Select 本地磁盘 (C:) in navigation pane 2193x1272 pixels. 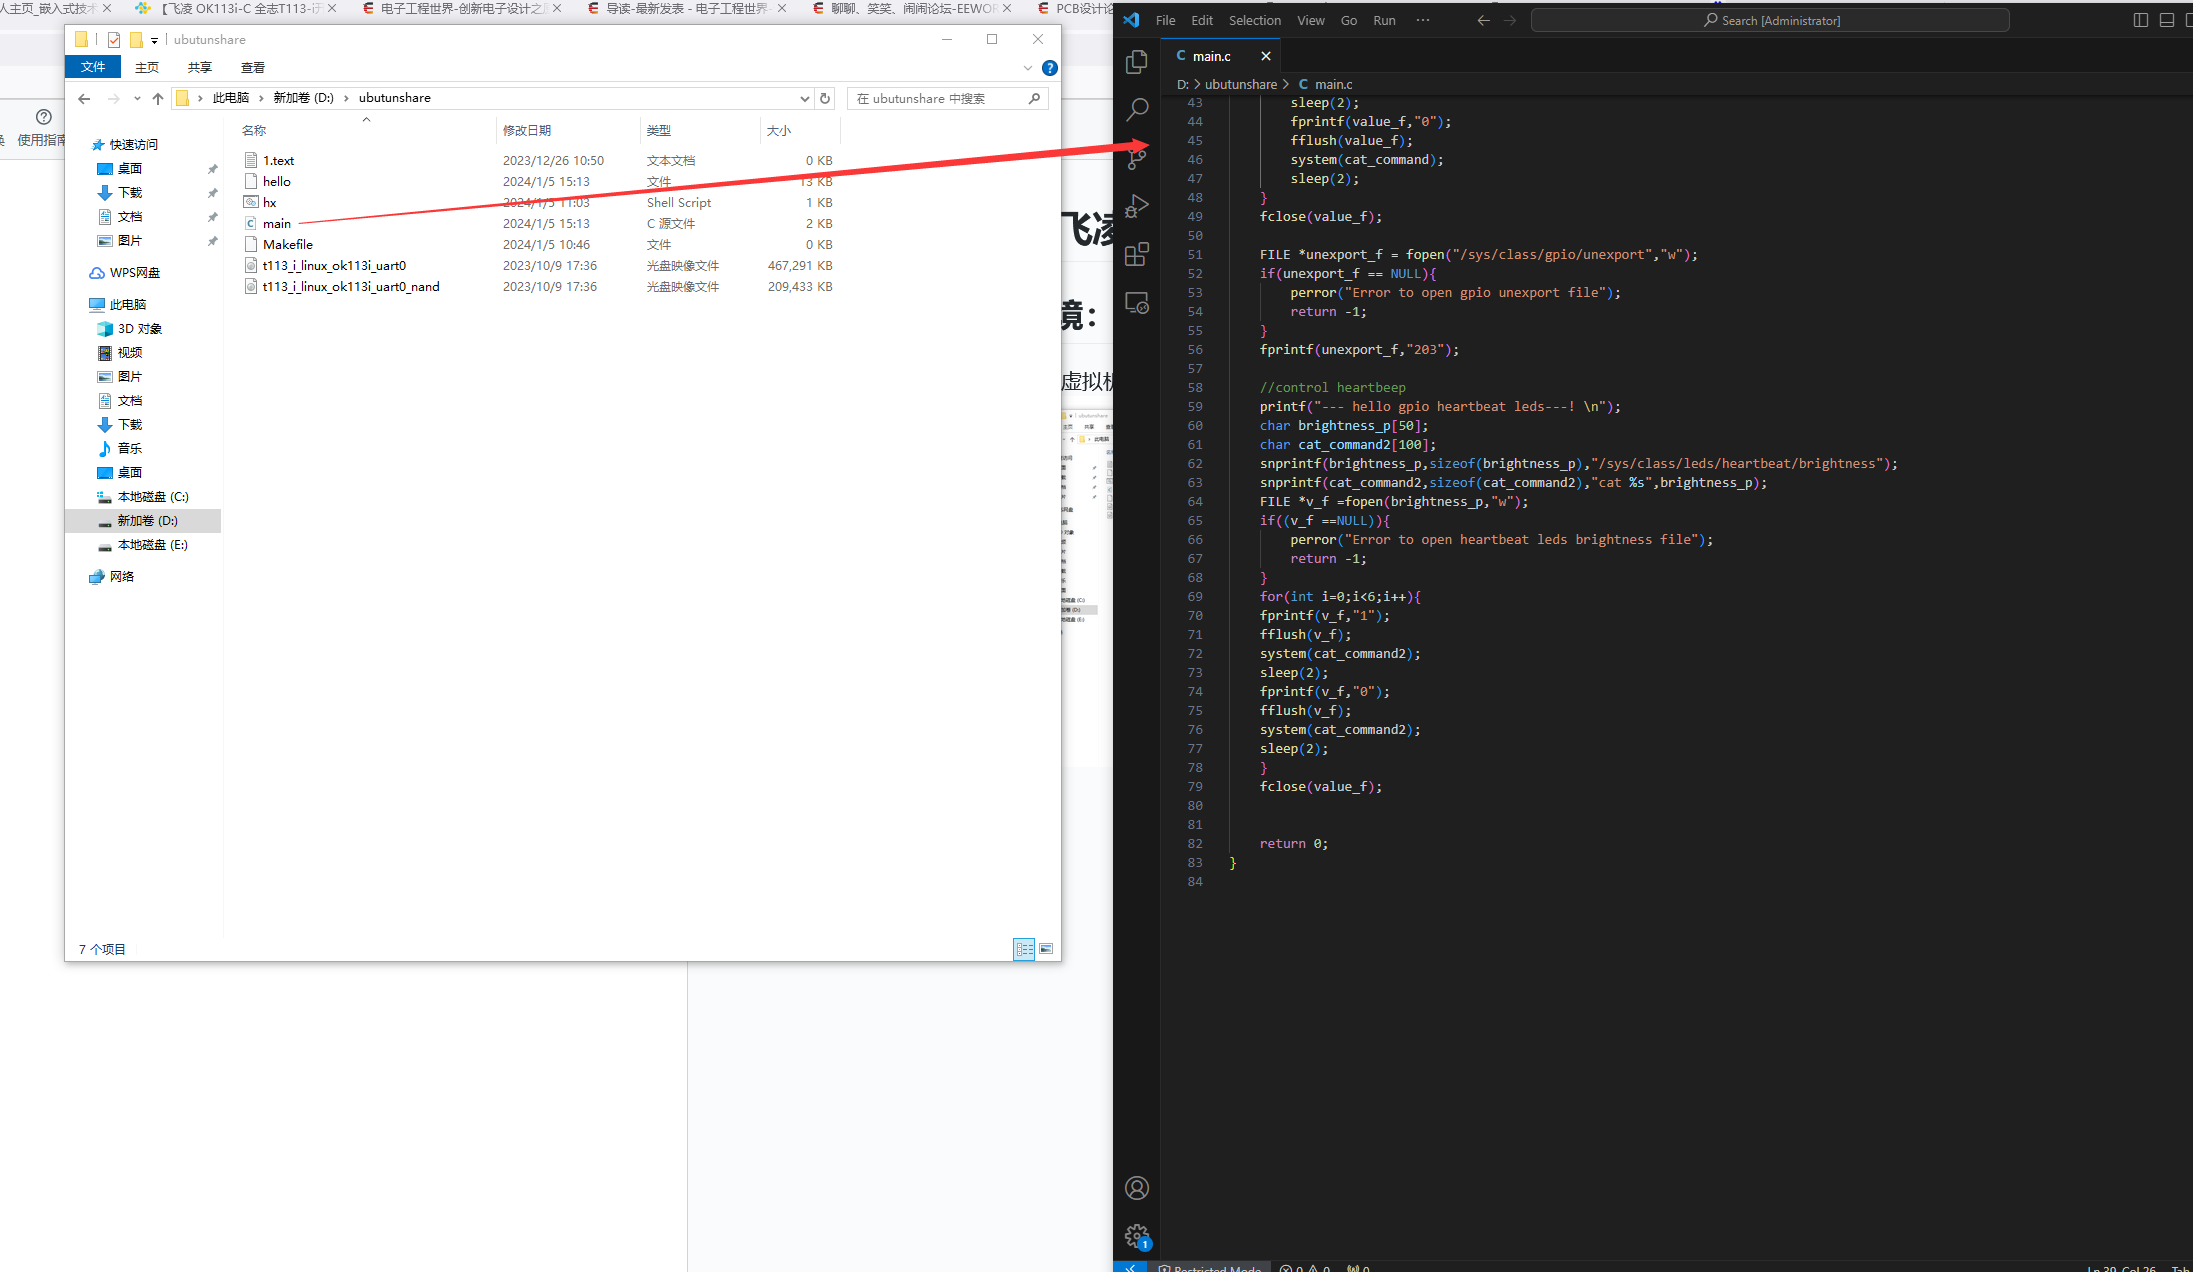[152, 497]
